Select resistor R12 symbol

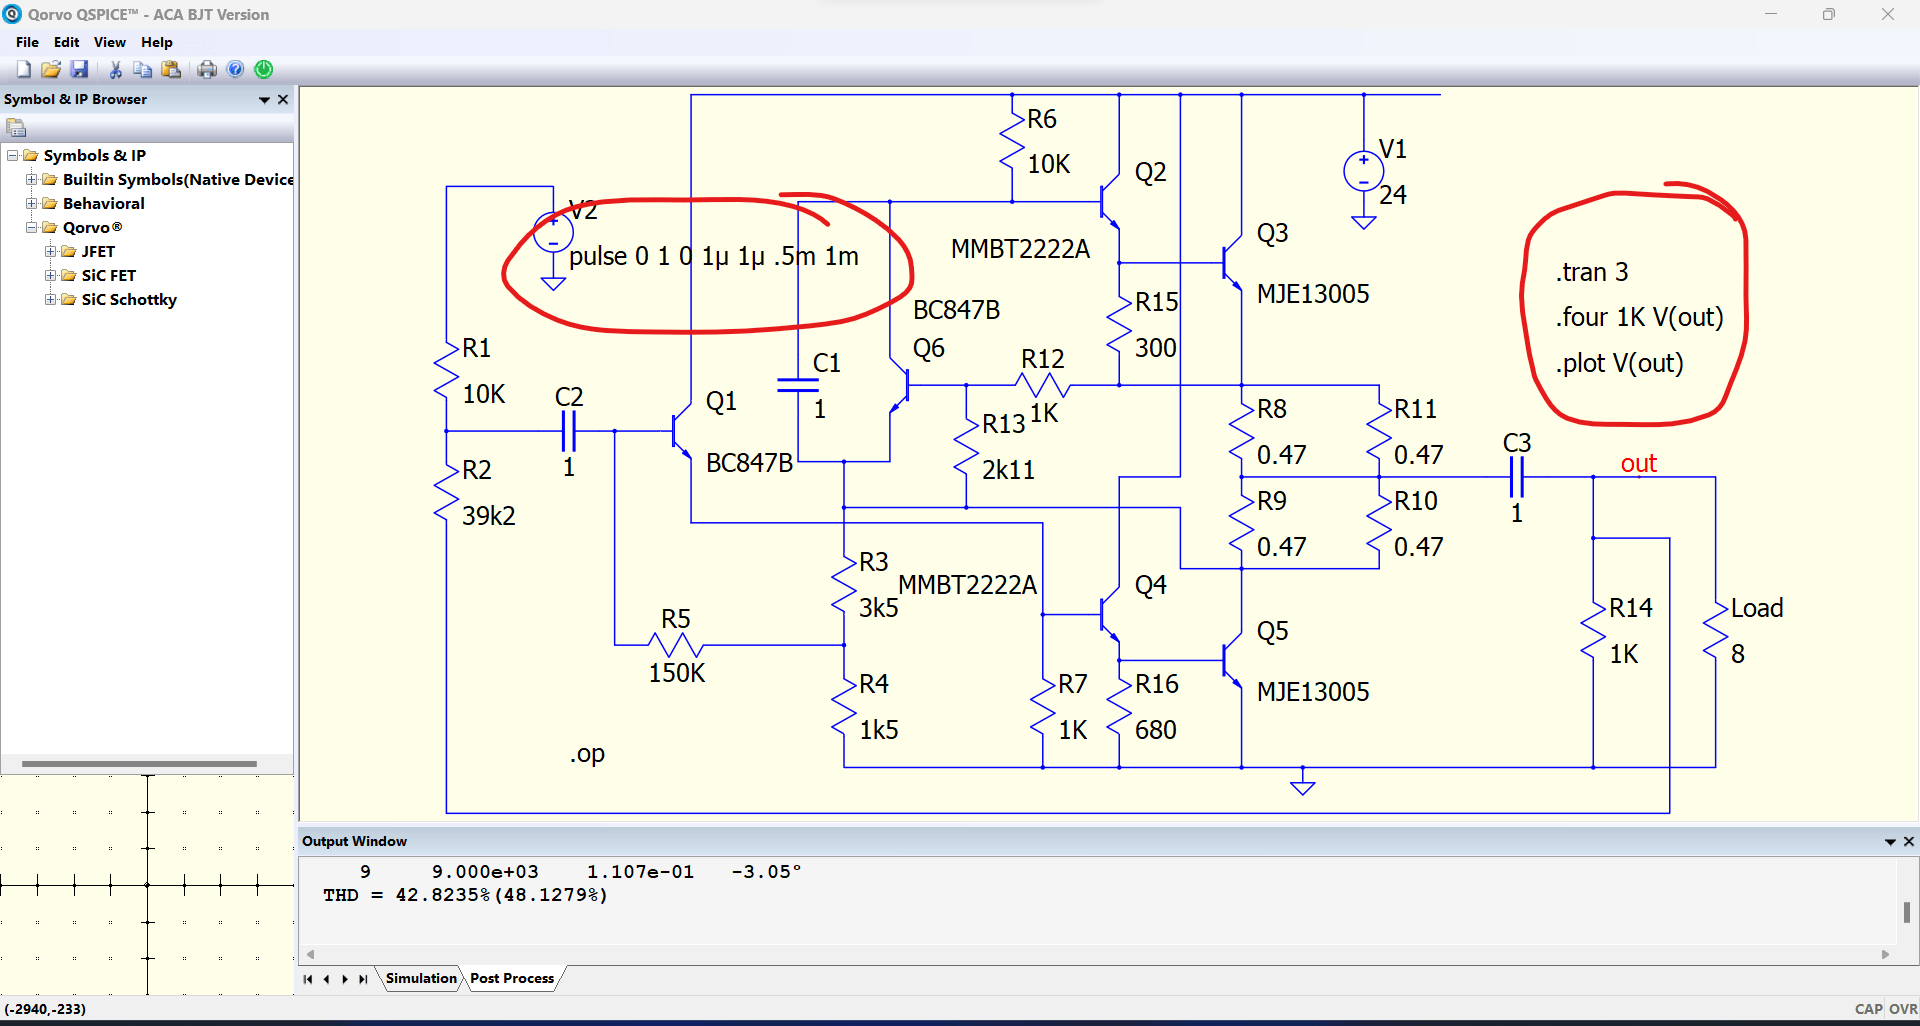pyautogui.click(x=1043, y=385)
